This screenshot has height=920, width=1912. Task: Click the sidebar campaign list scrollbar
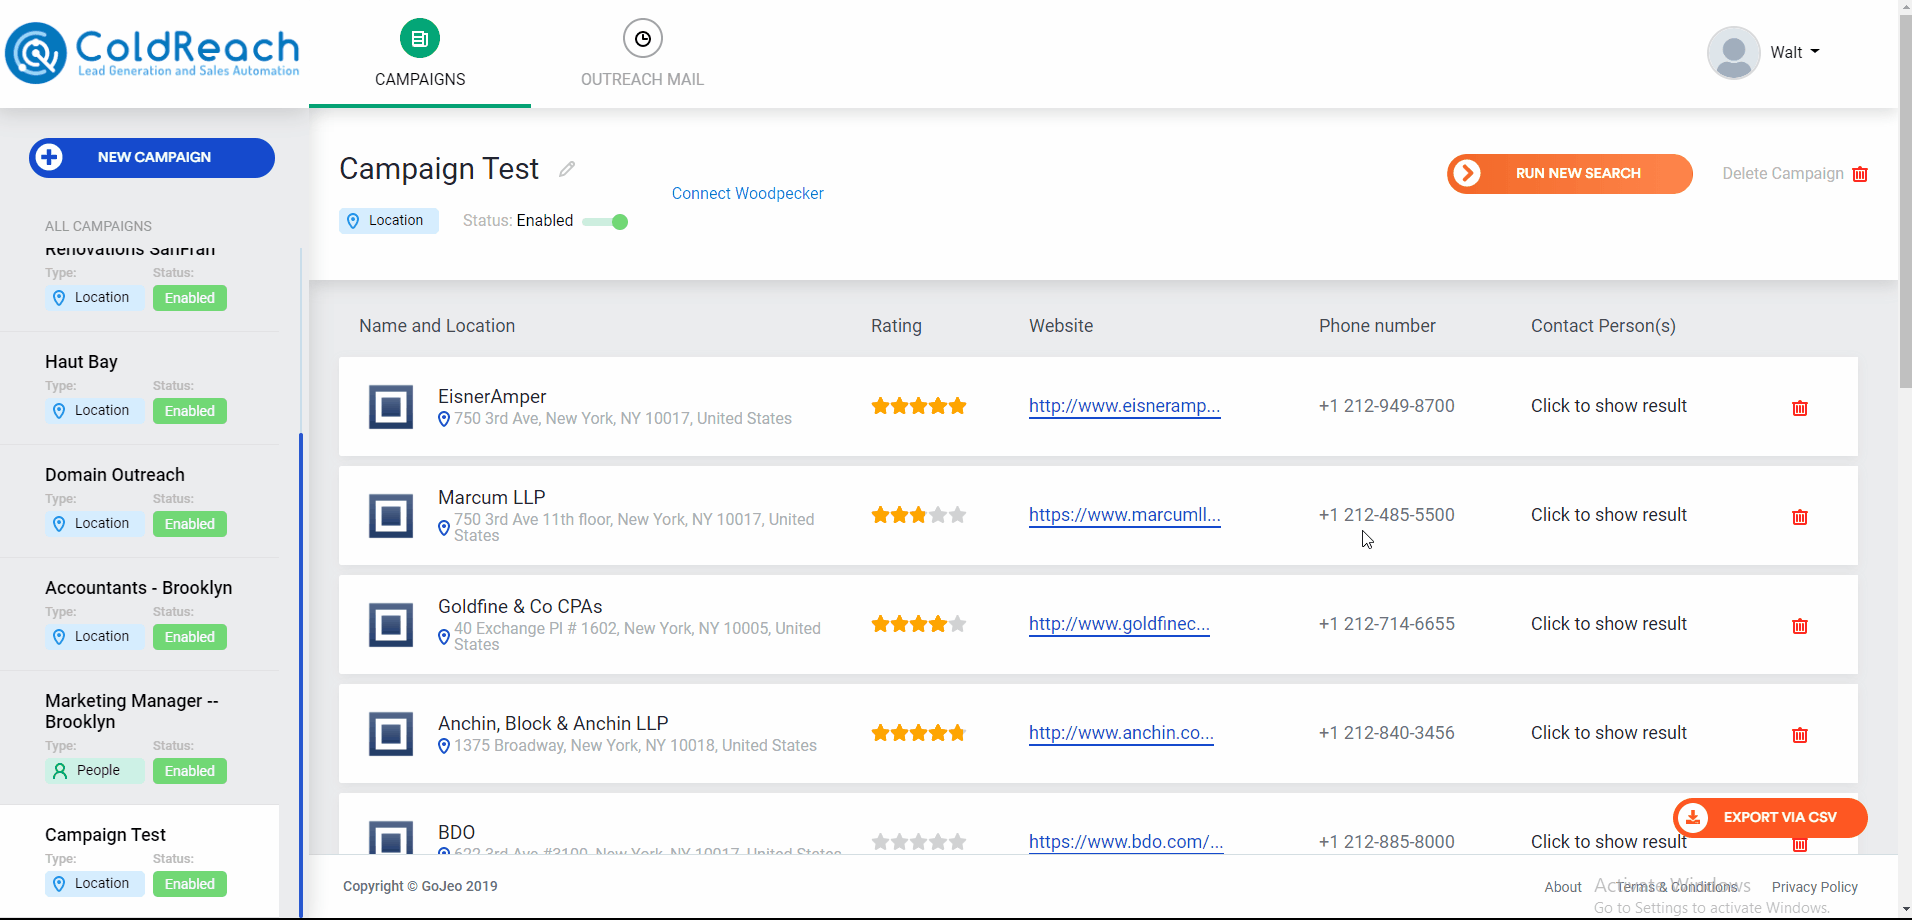(301, 675)
